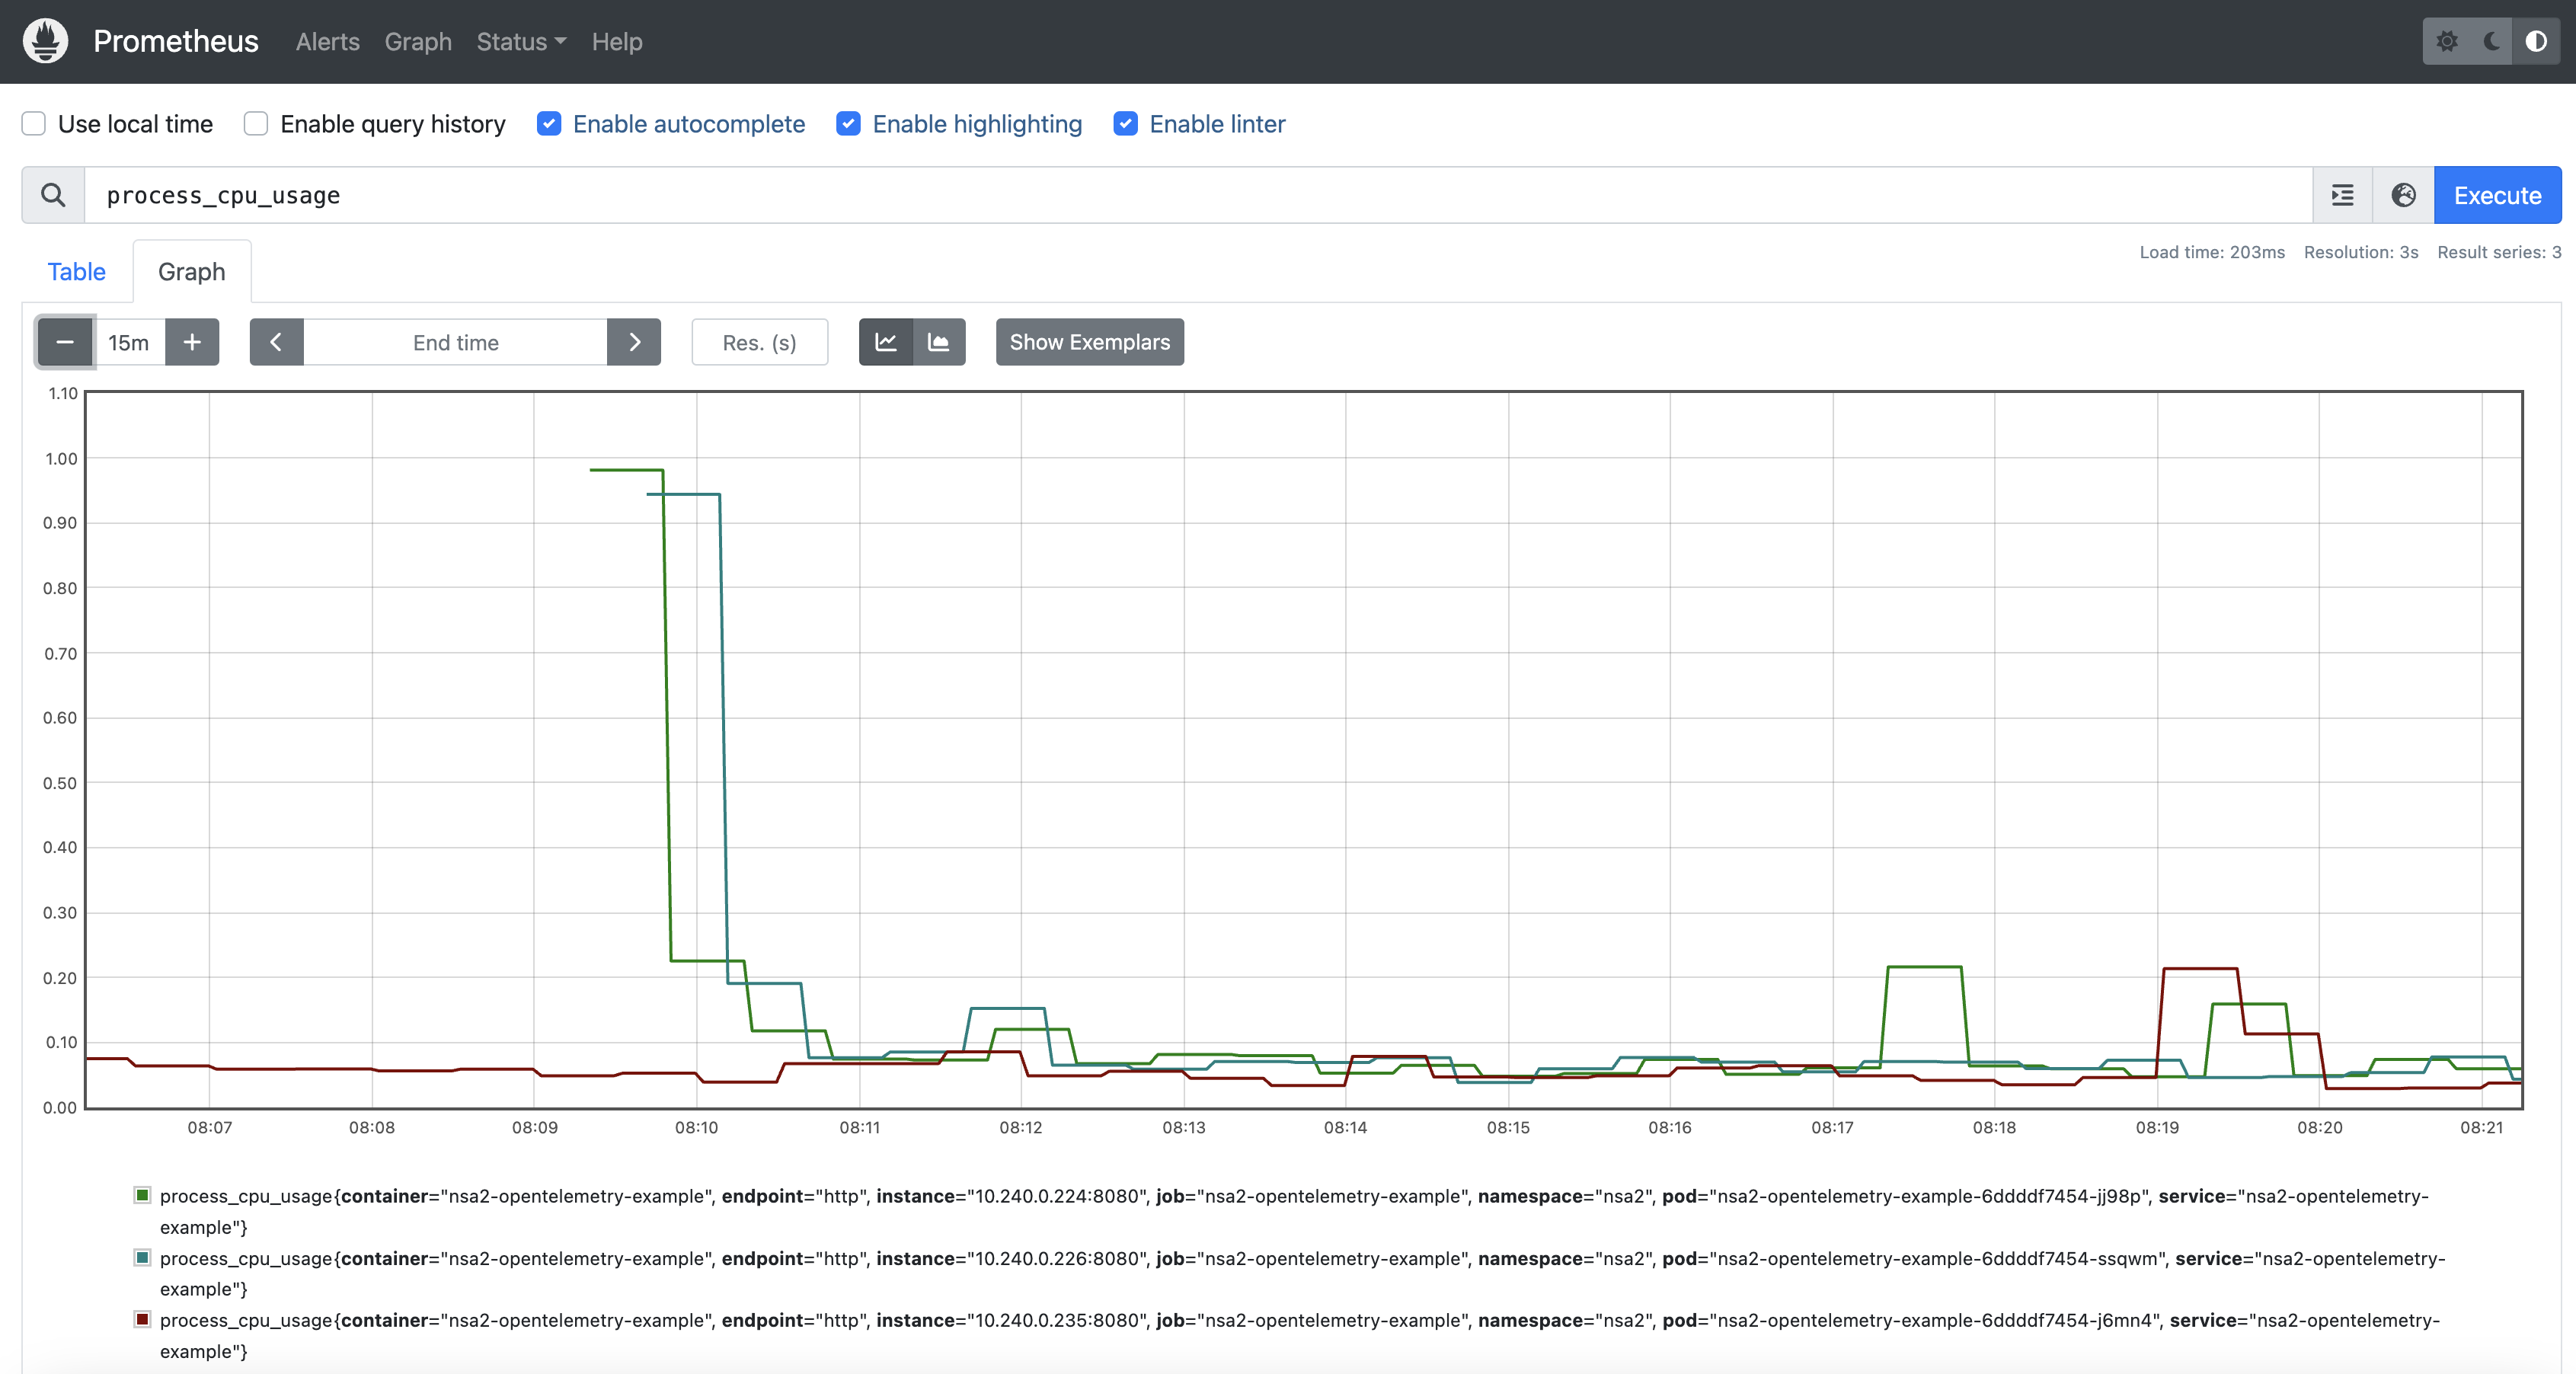Move end time backward with left chevron
2576x1374 pixels.
276,342
